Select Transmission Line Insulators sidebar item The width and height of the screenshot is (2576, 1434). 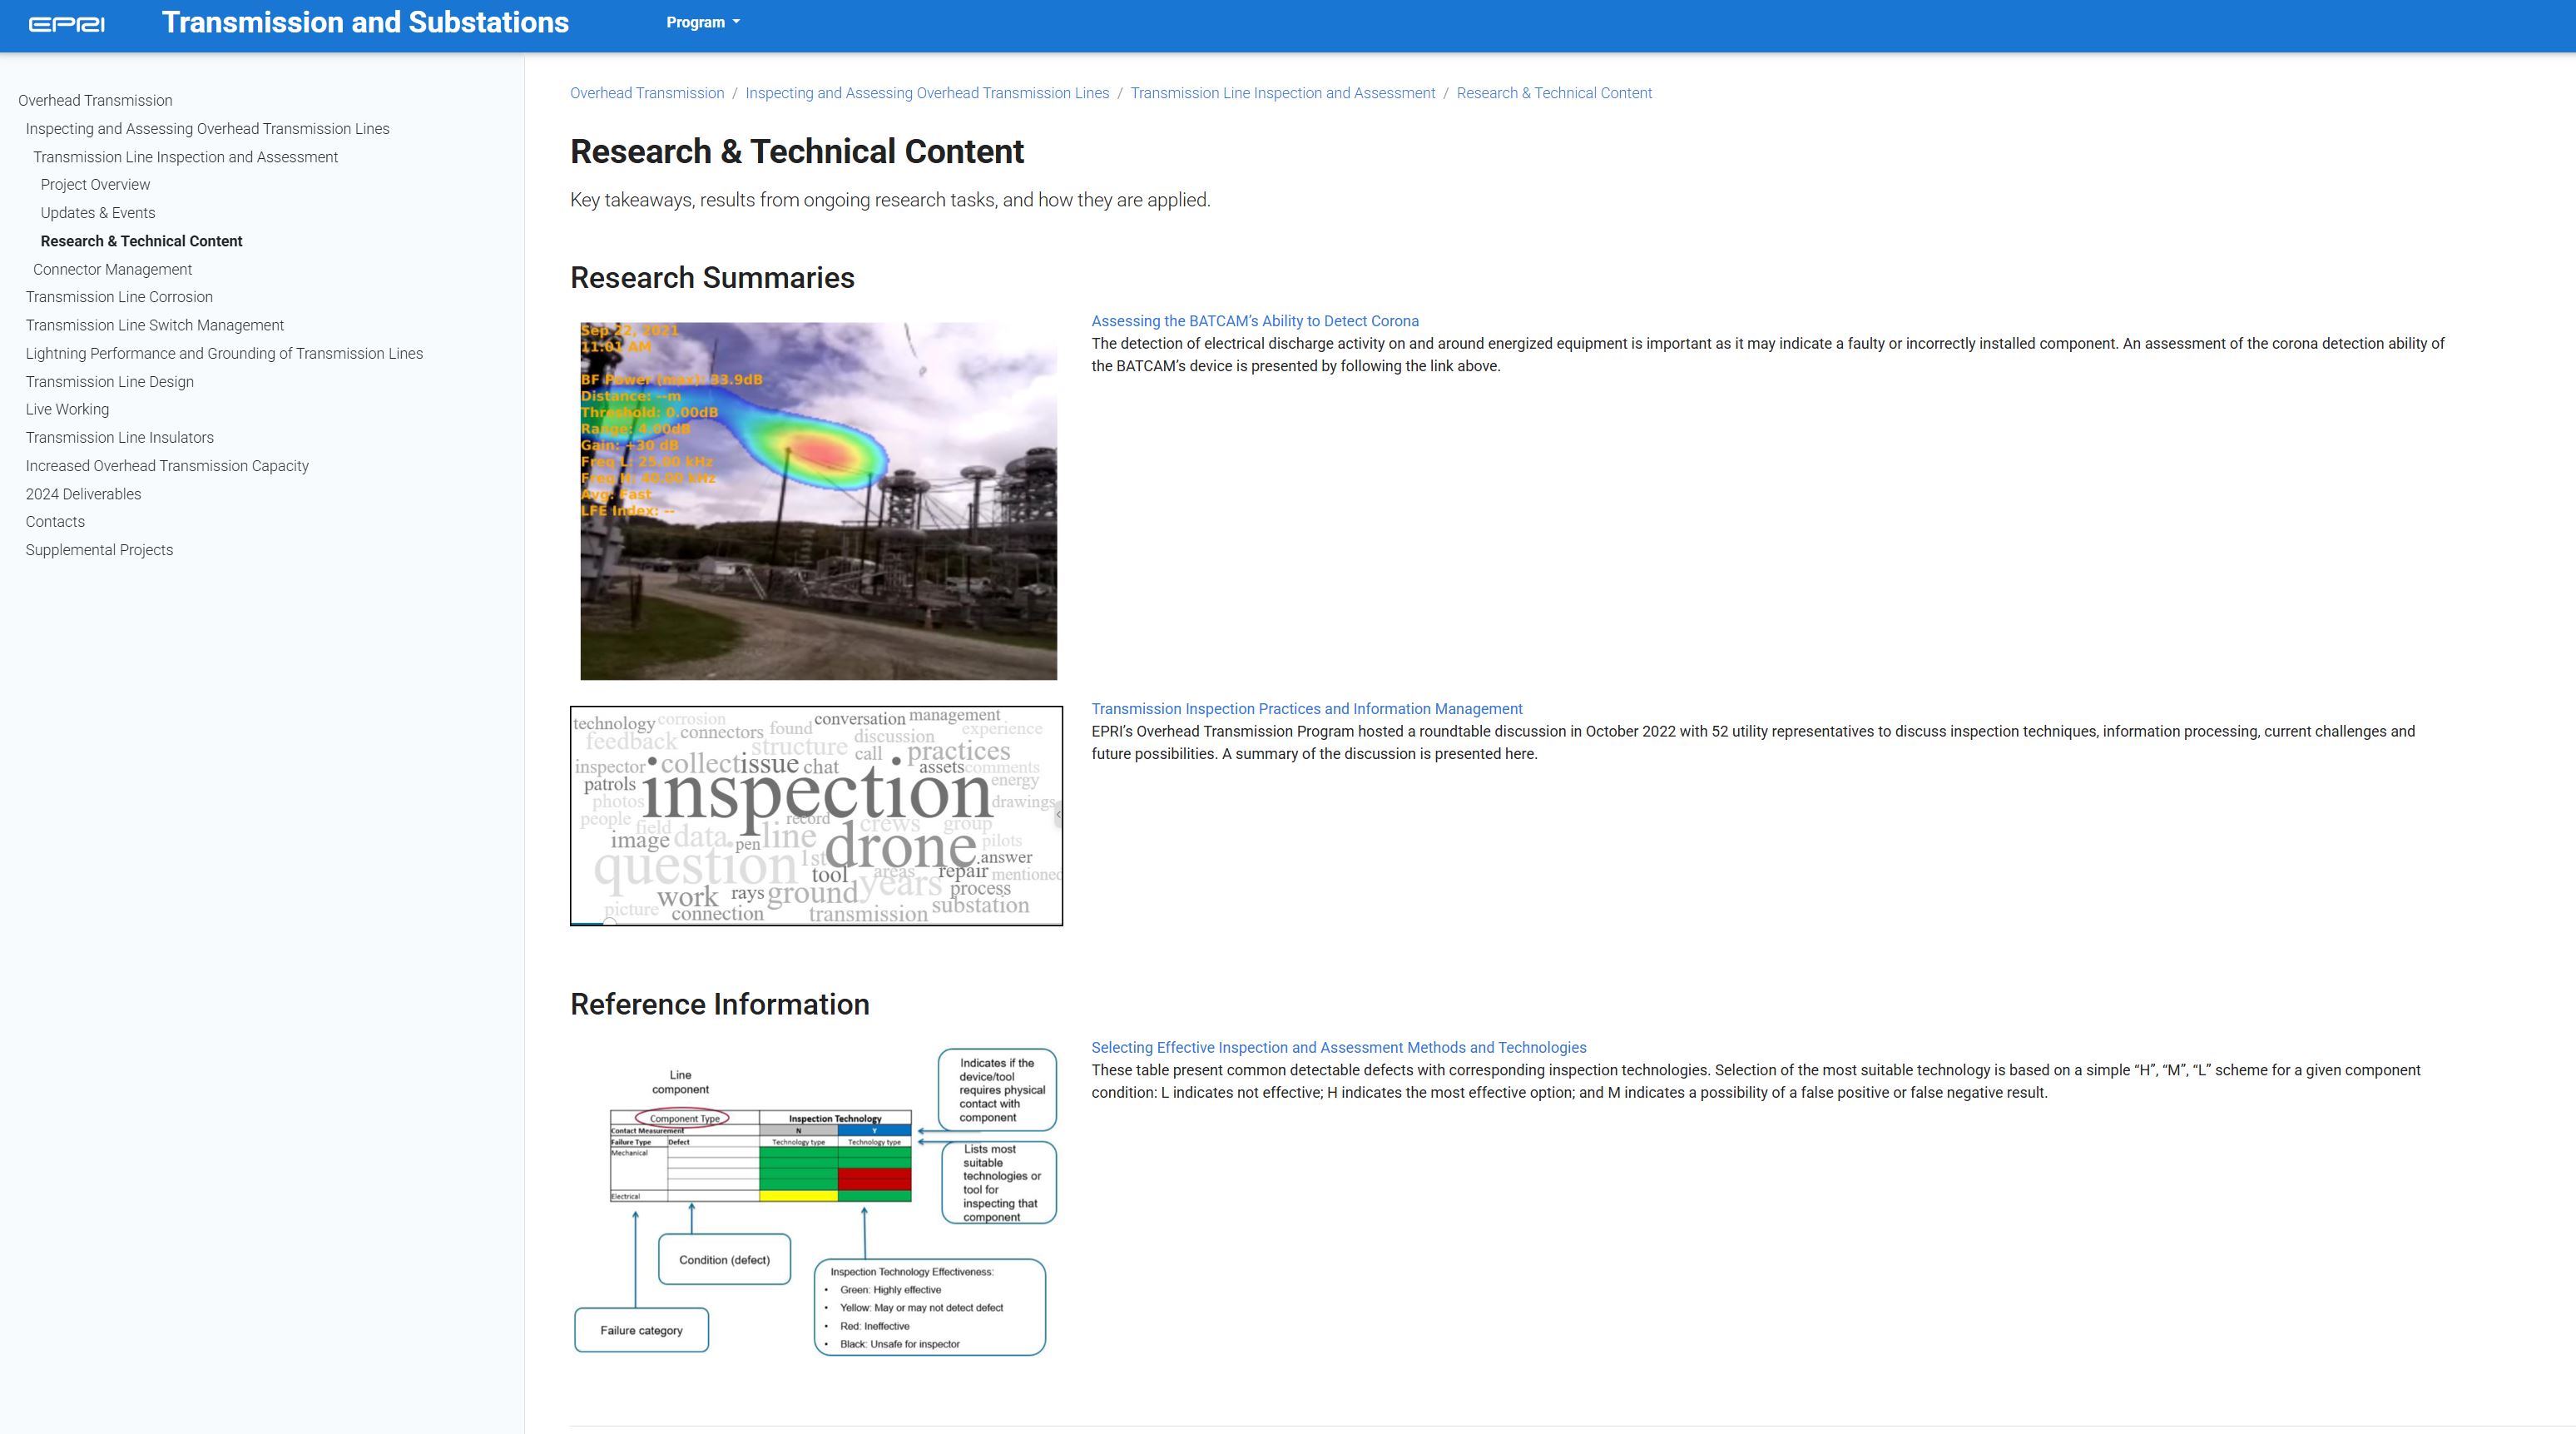pyautogui.click(x=119, y=438)
